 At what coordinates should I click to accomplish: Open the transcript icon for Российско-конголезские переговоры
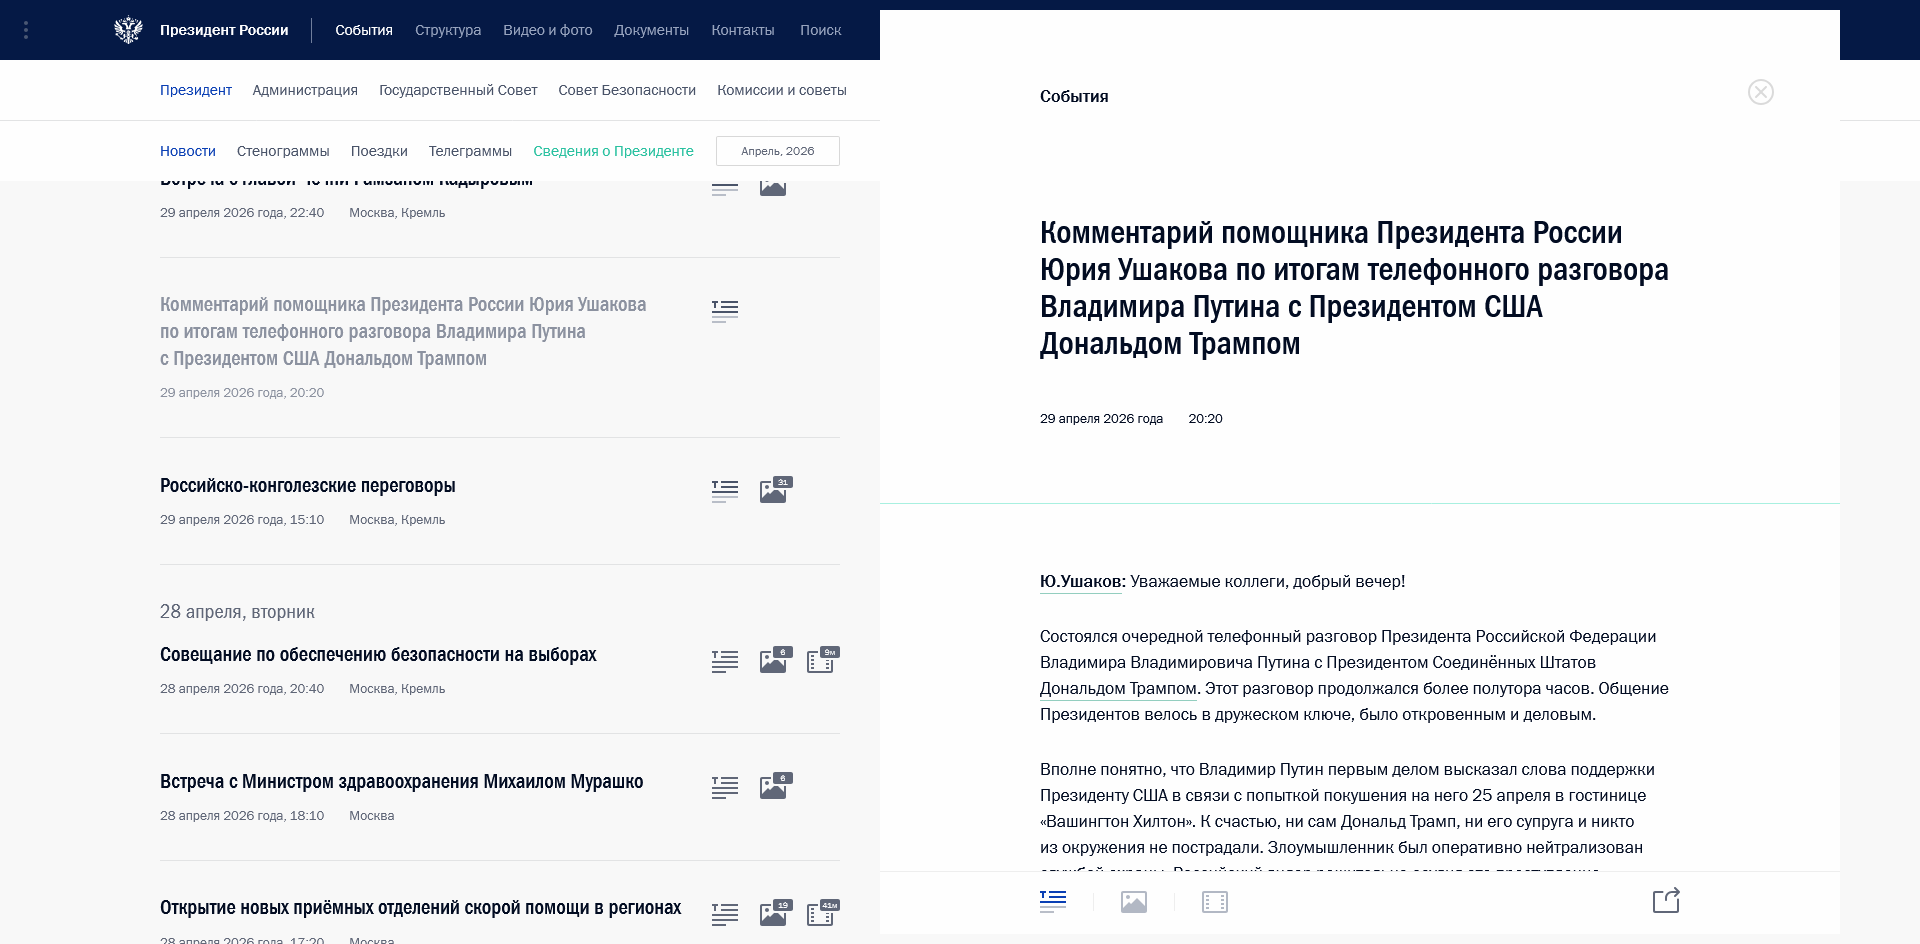tap(725, 490)
